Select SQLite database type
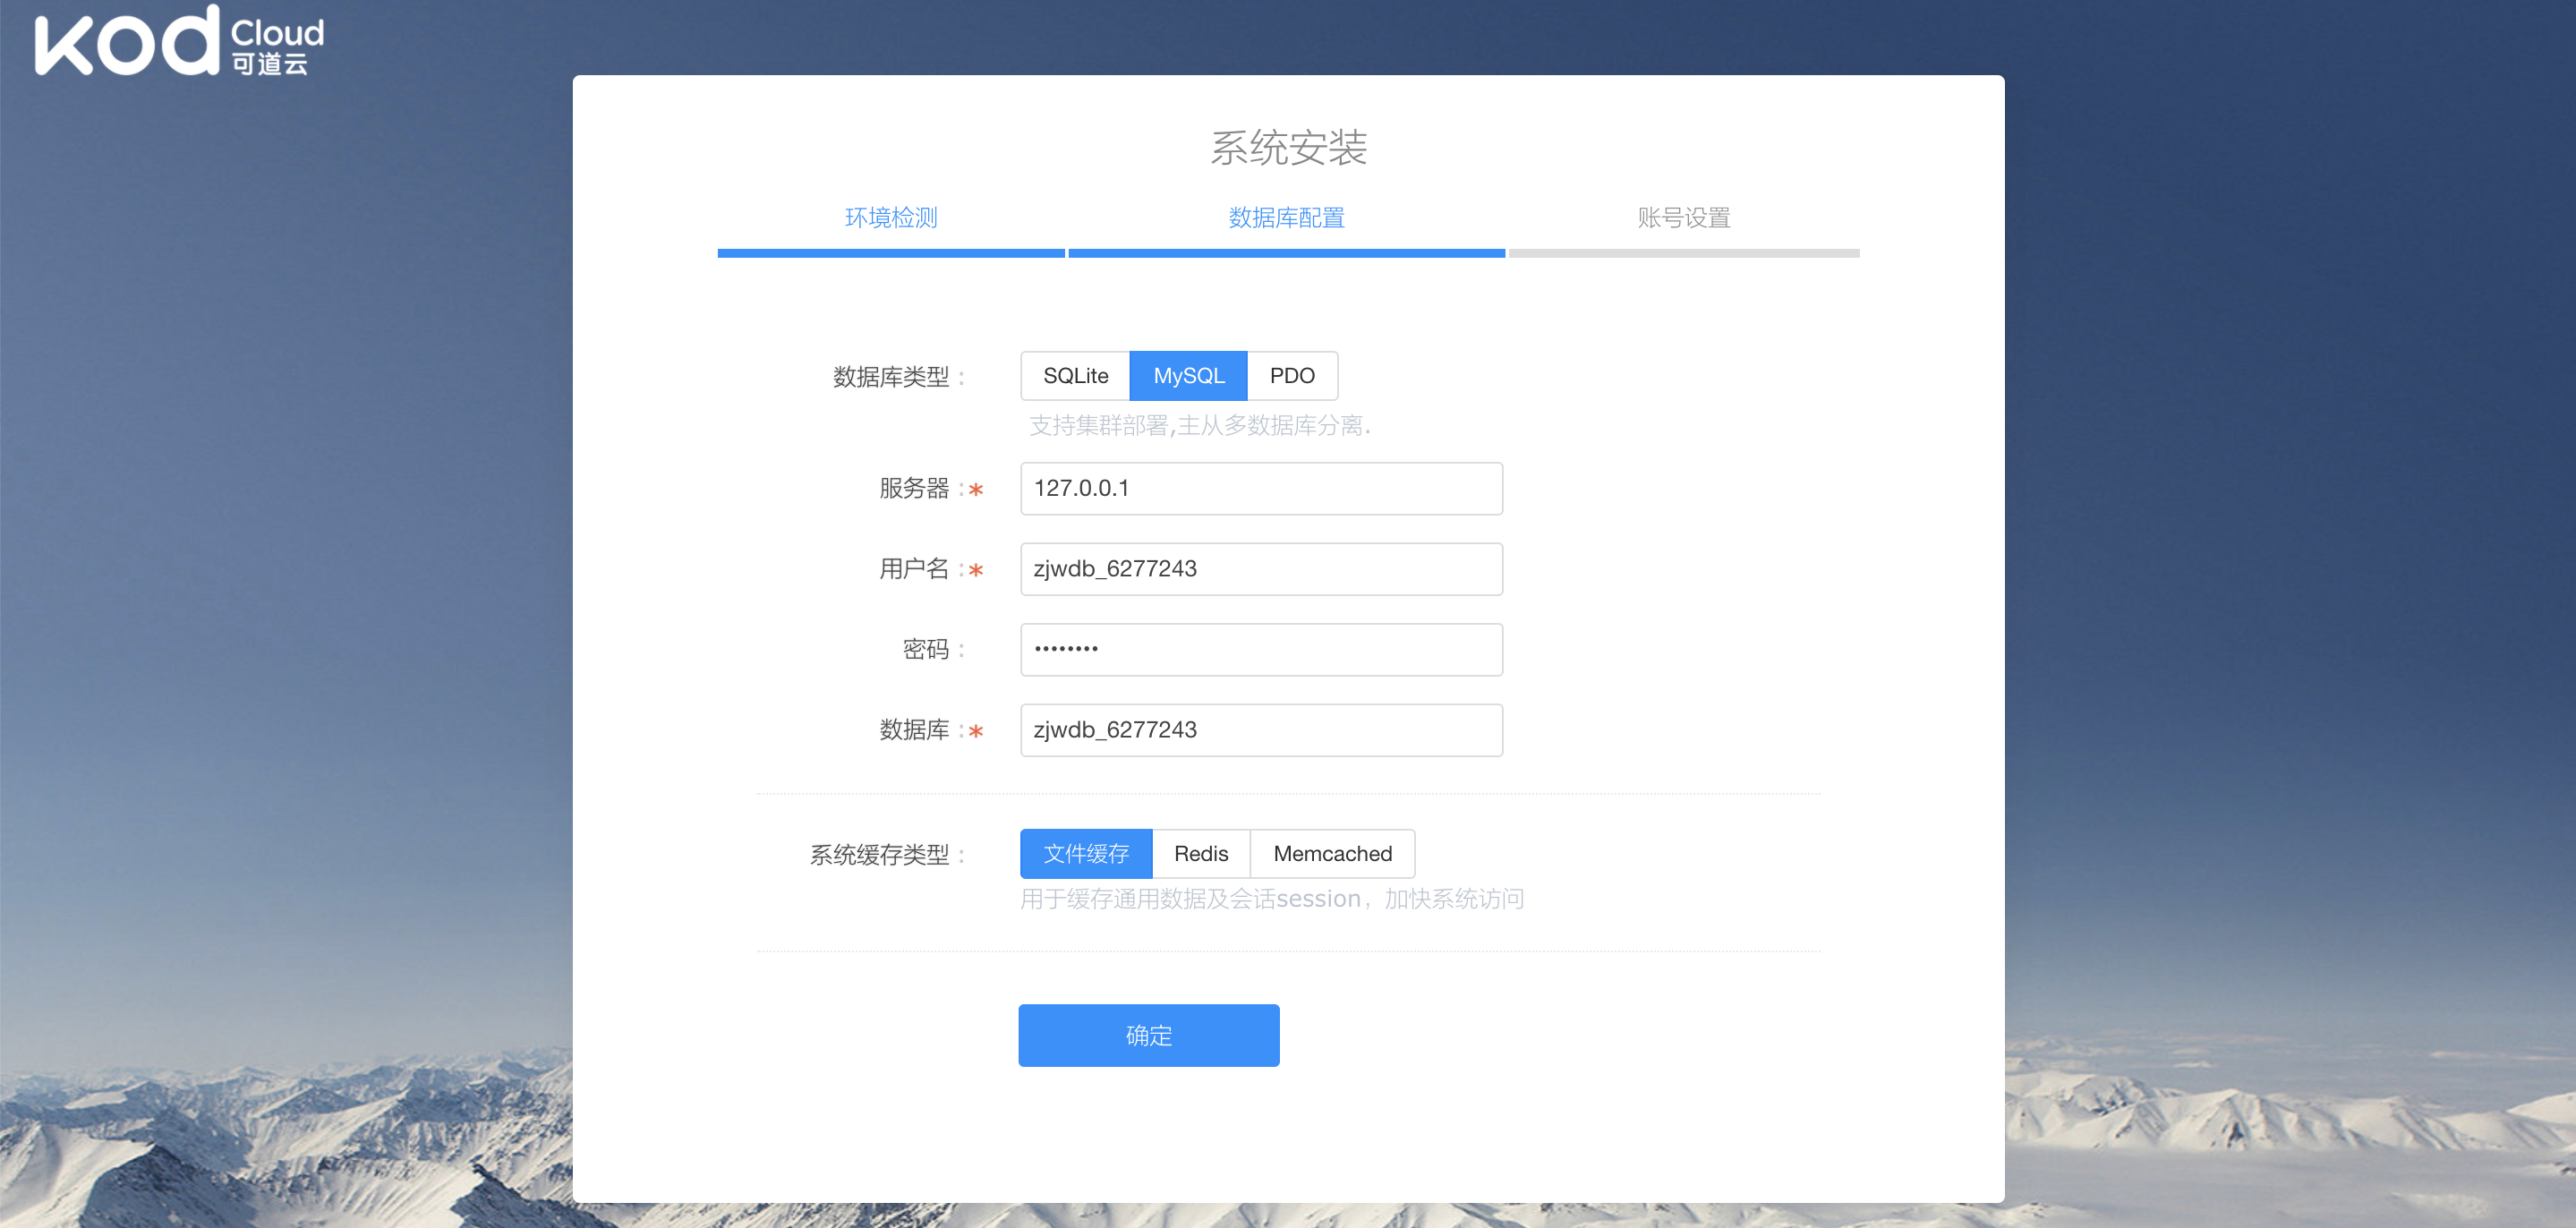2576x1228 pixels. [x=1075, y=376]
